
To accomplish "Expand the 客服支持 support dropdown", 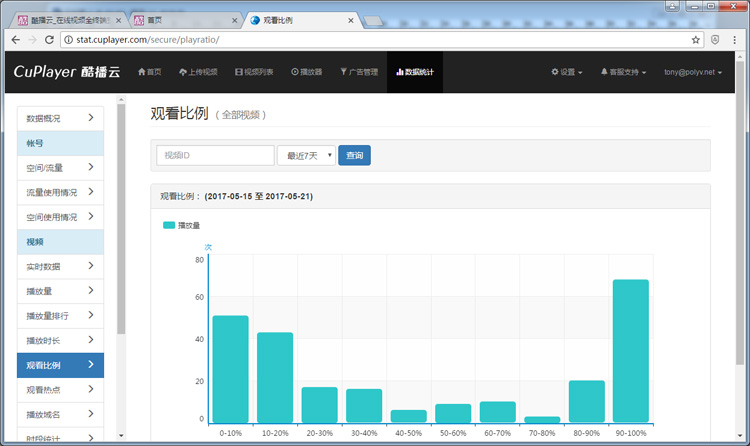I will [623, 72].
